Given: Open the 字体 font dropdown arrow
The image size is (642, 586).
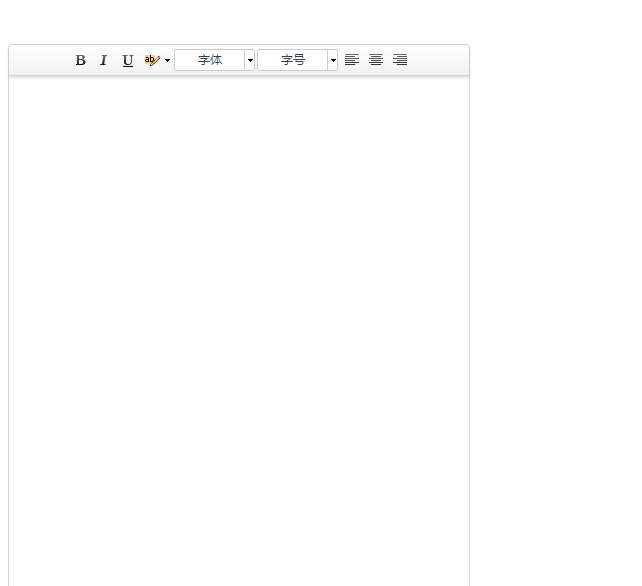Looking at the screenshot, I should pyautogui.click(x=250, y=60).
